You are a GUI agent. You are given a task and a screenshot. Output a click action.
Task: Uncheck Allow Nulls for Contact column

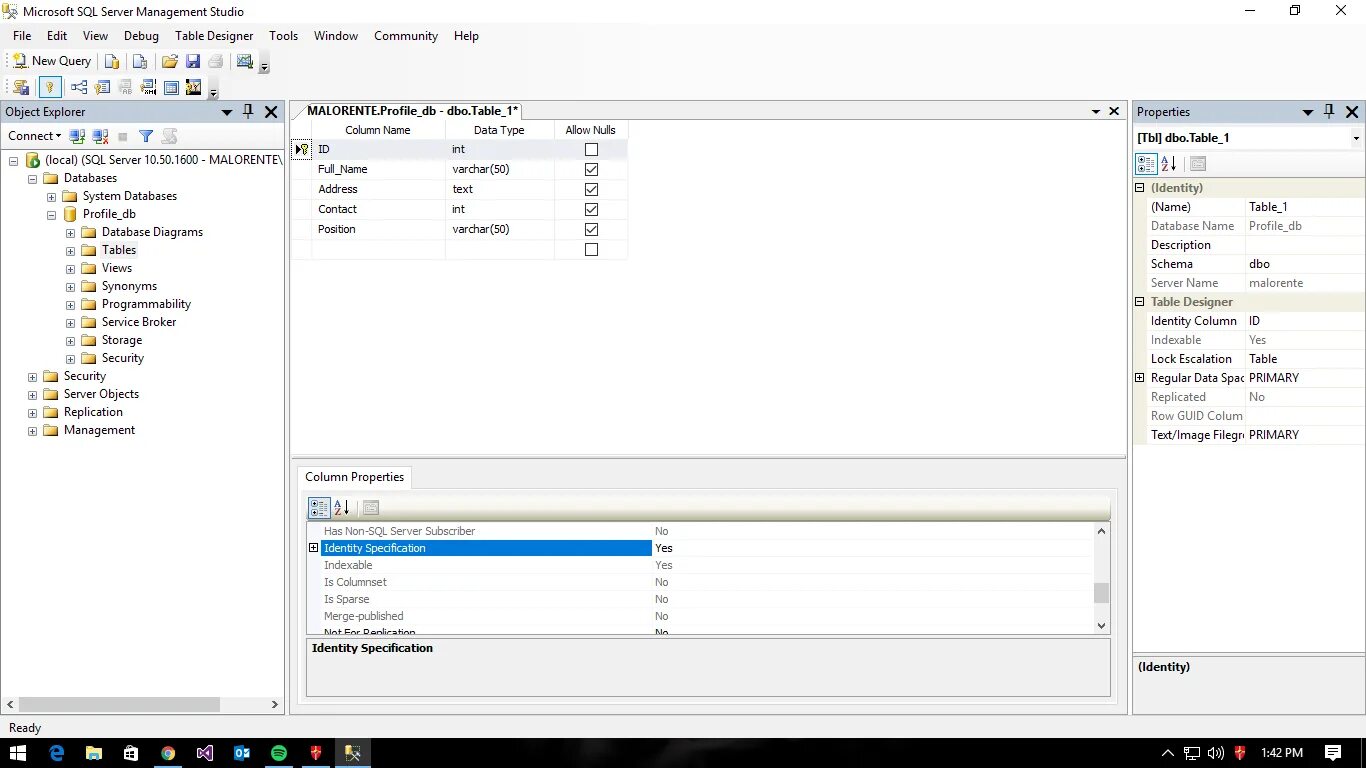[591, 210]
